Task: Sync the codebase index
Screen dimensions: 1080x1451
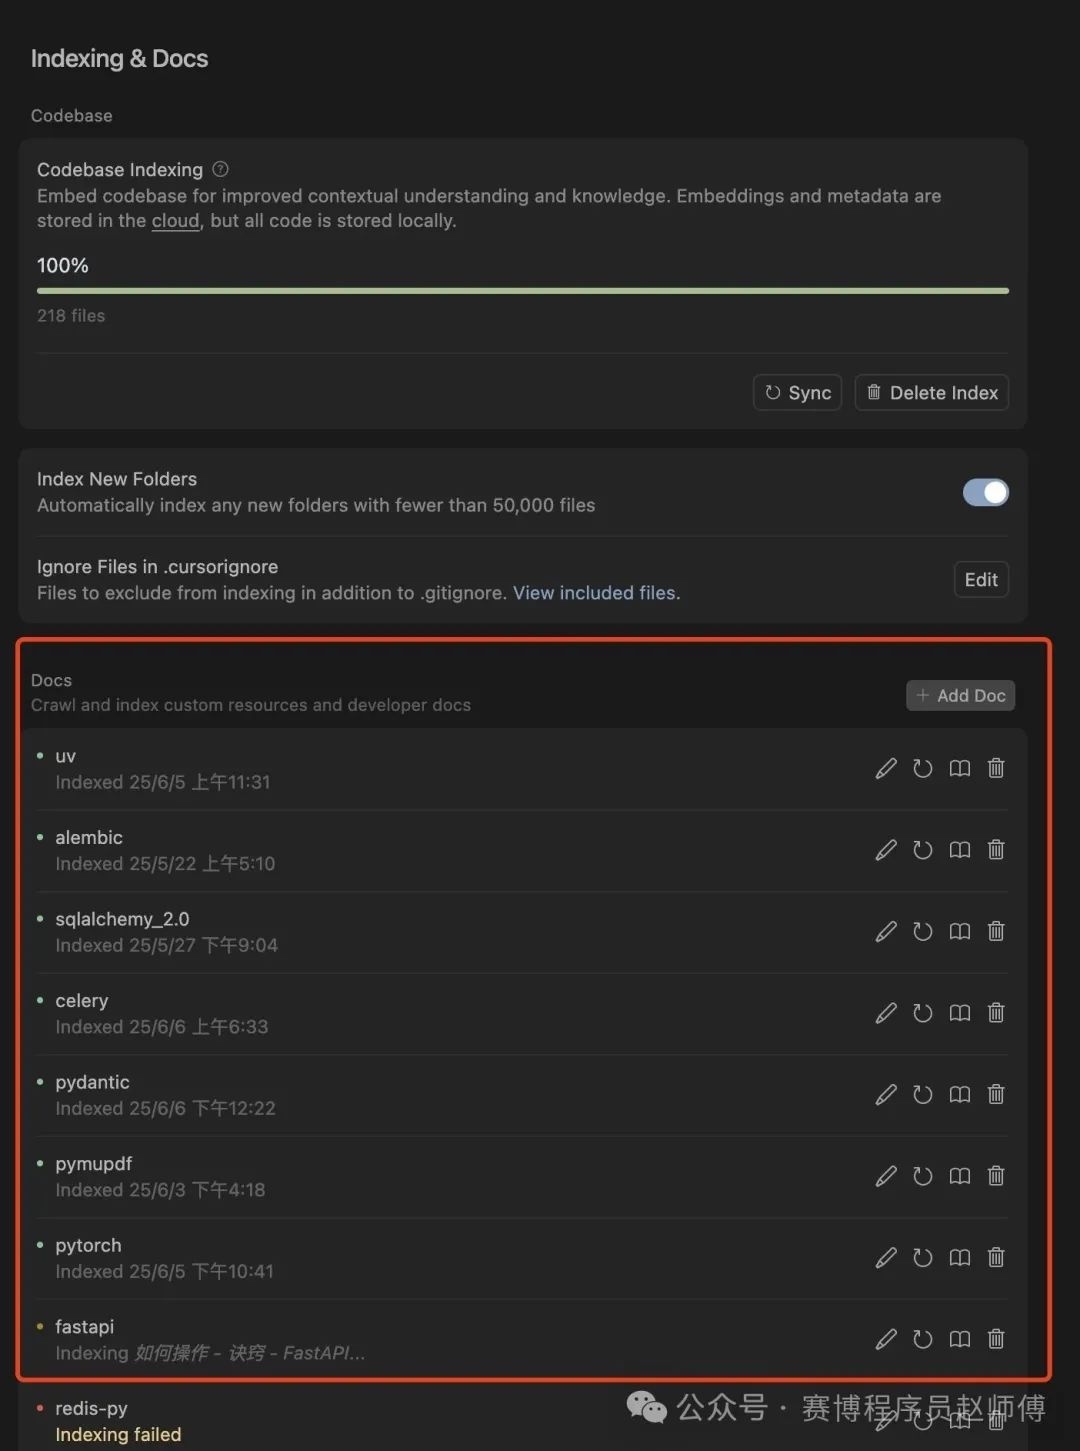Action: click(x=798, y=393)
